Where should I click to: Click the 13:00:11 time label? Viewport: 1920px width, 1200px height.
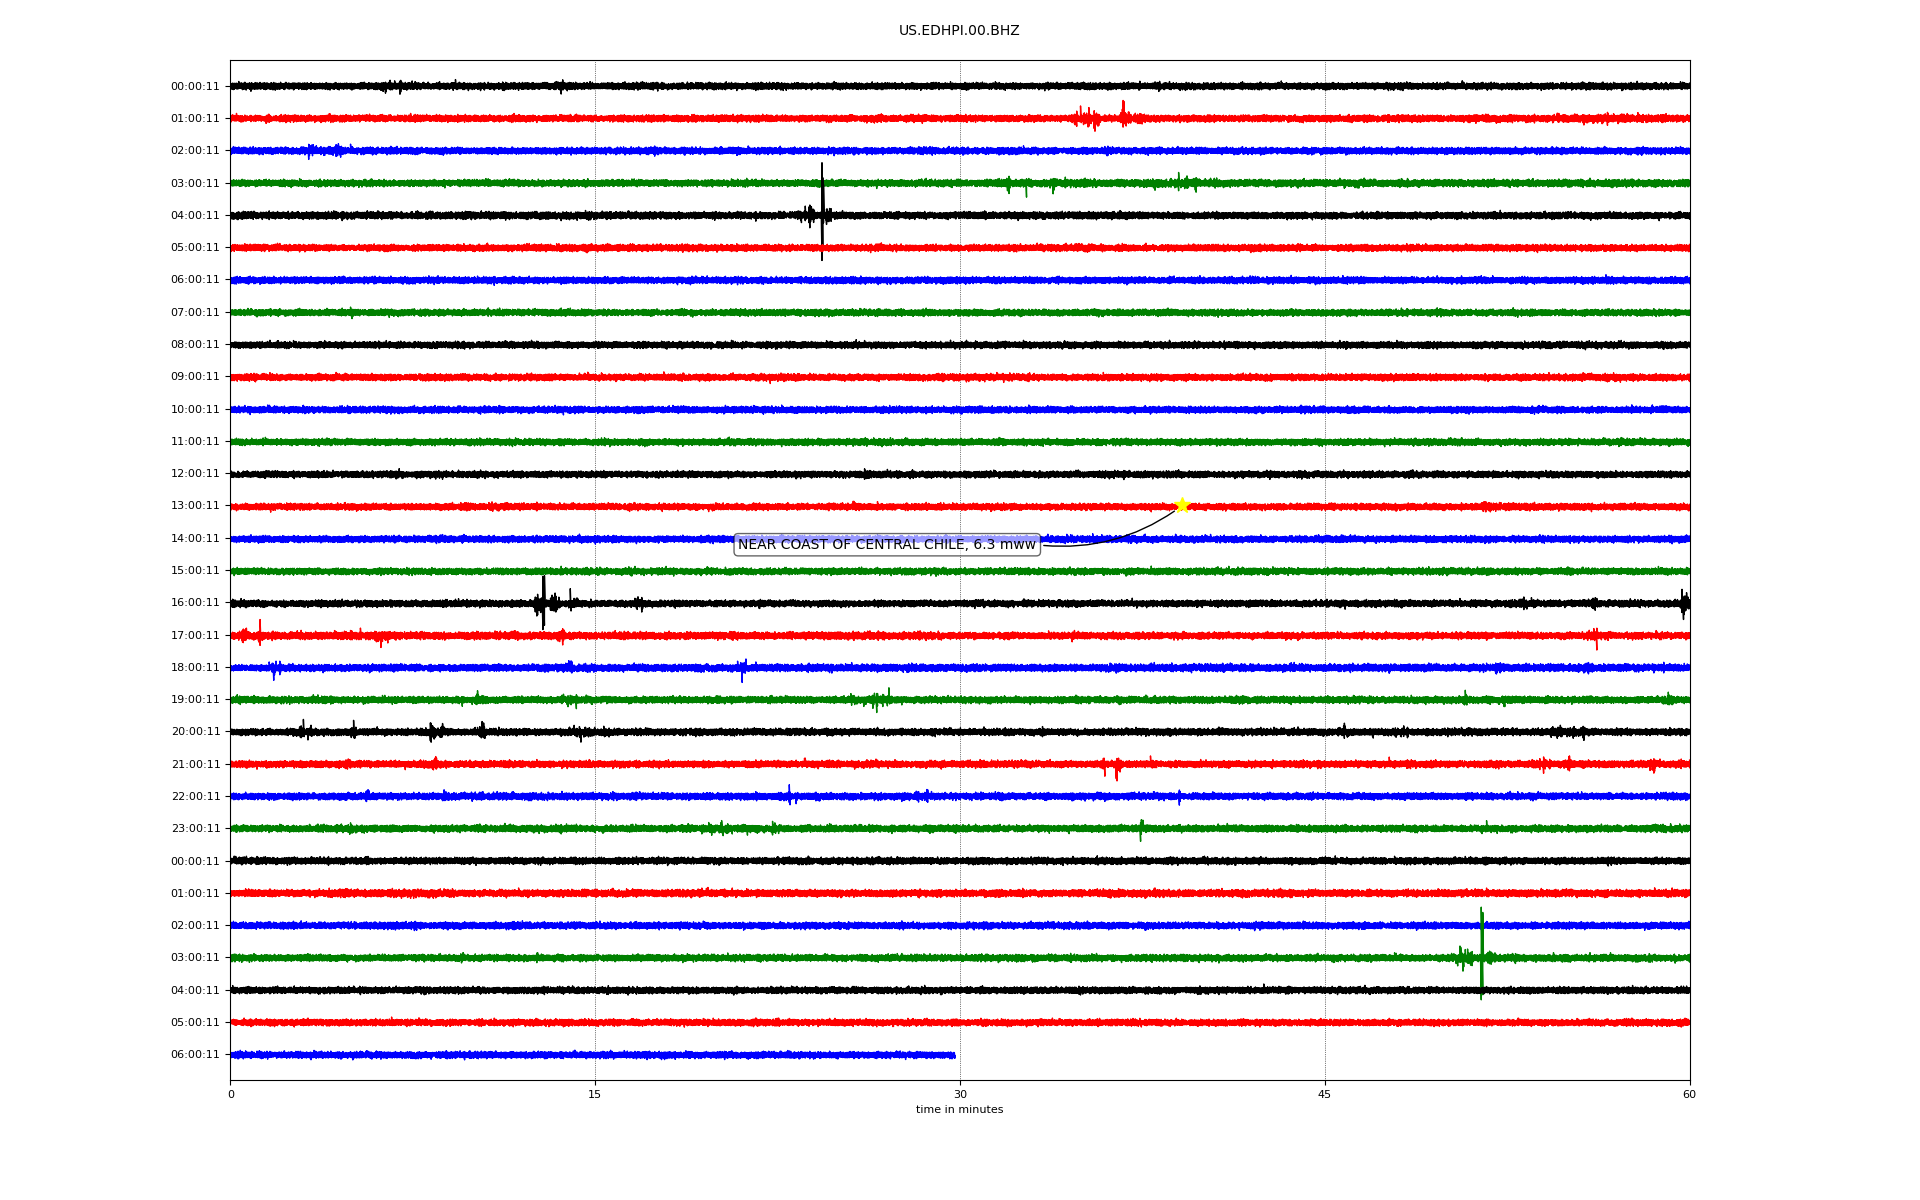(195, 506)
